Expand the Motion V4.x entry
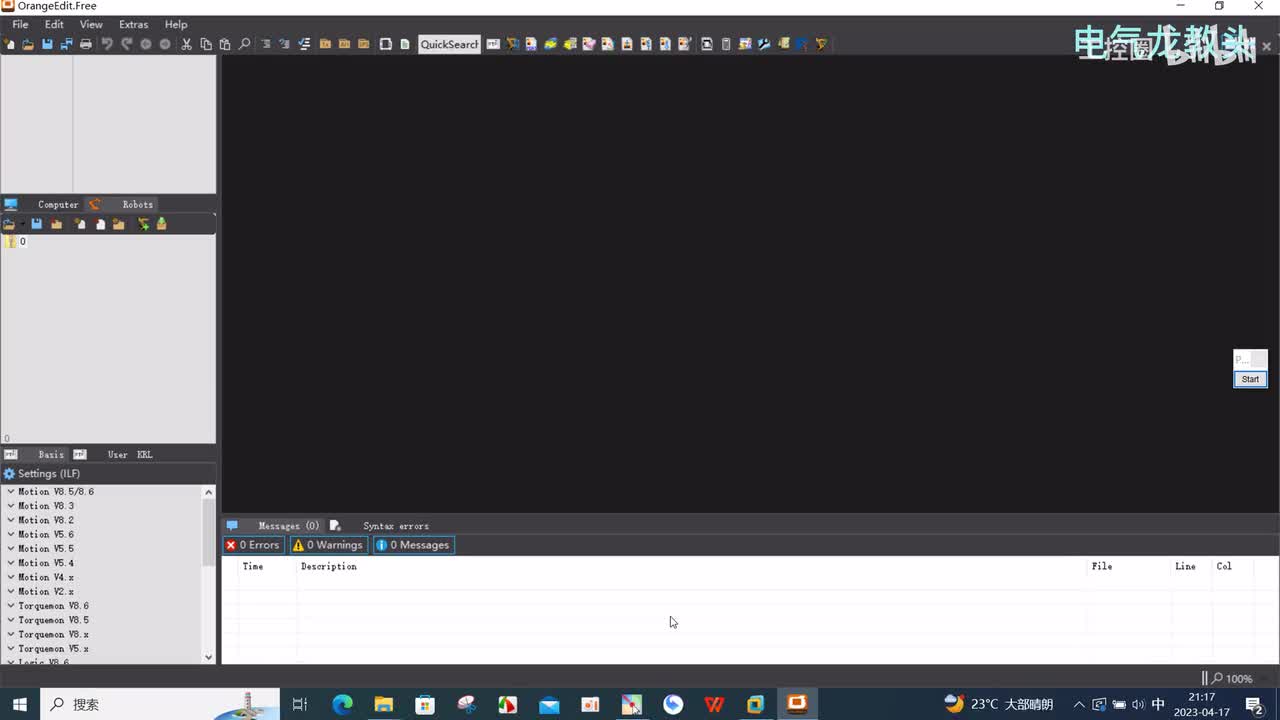Viewport: 1280px width, 720px height. [x=11, y=577]
